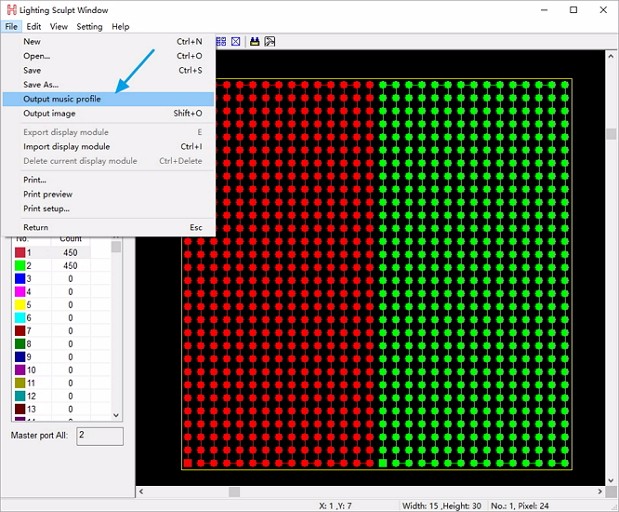
Task: Click count 0 in row 3
Action: (x=70, y=278)
